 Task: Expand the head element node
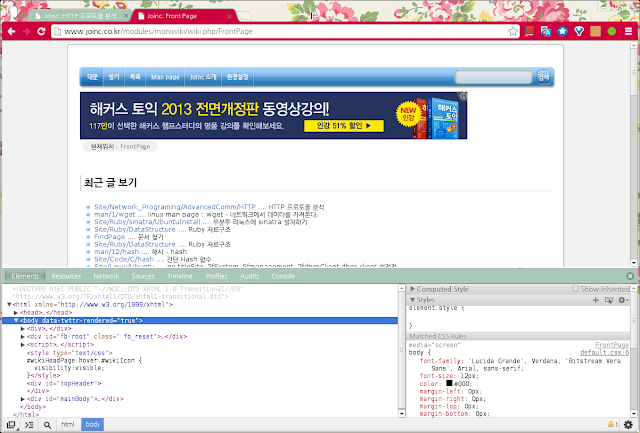16,313
